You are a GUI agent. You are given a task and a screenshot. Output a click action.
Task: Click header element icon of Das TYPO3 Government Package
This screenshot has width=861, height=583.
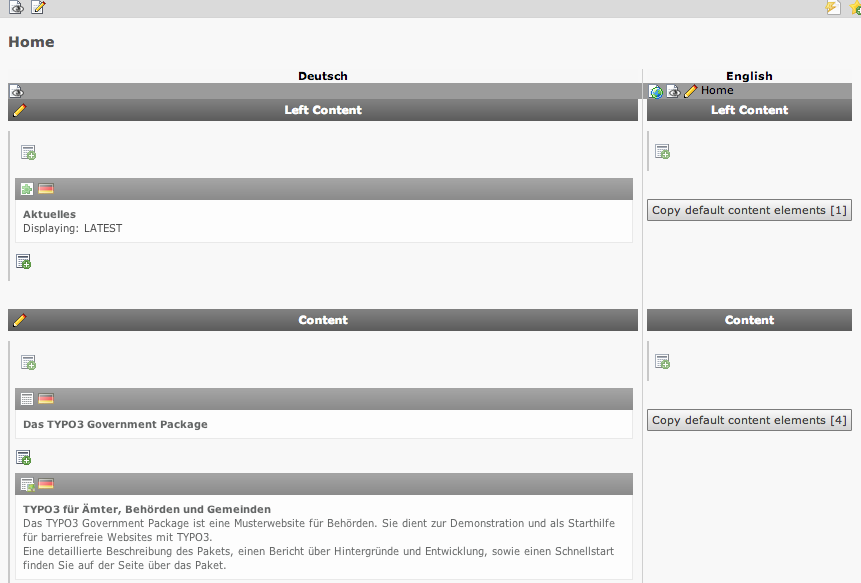26,399
